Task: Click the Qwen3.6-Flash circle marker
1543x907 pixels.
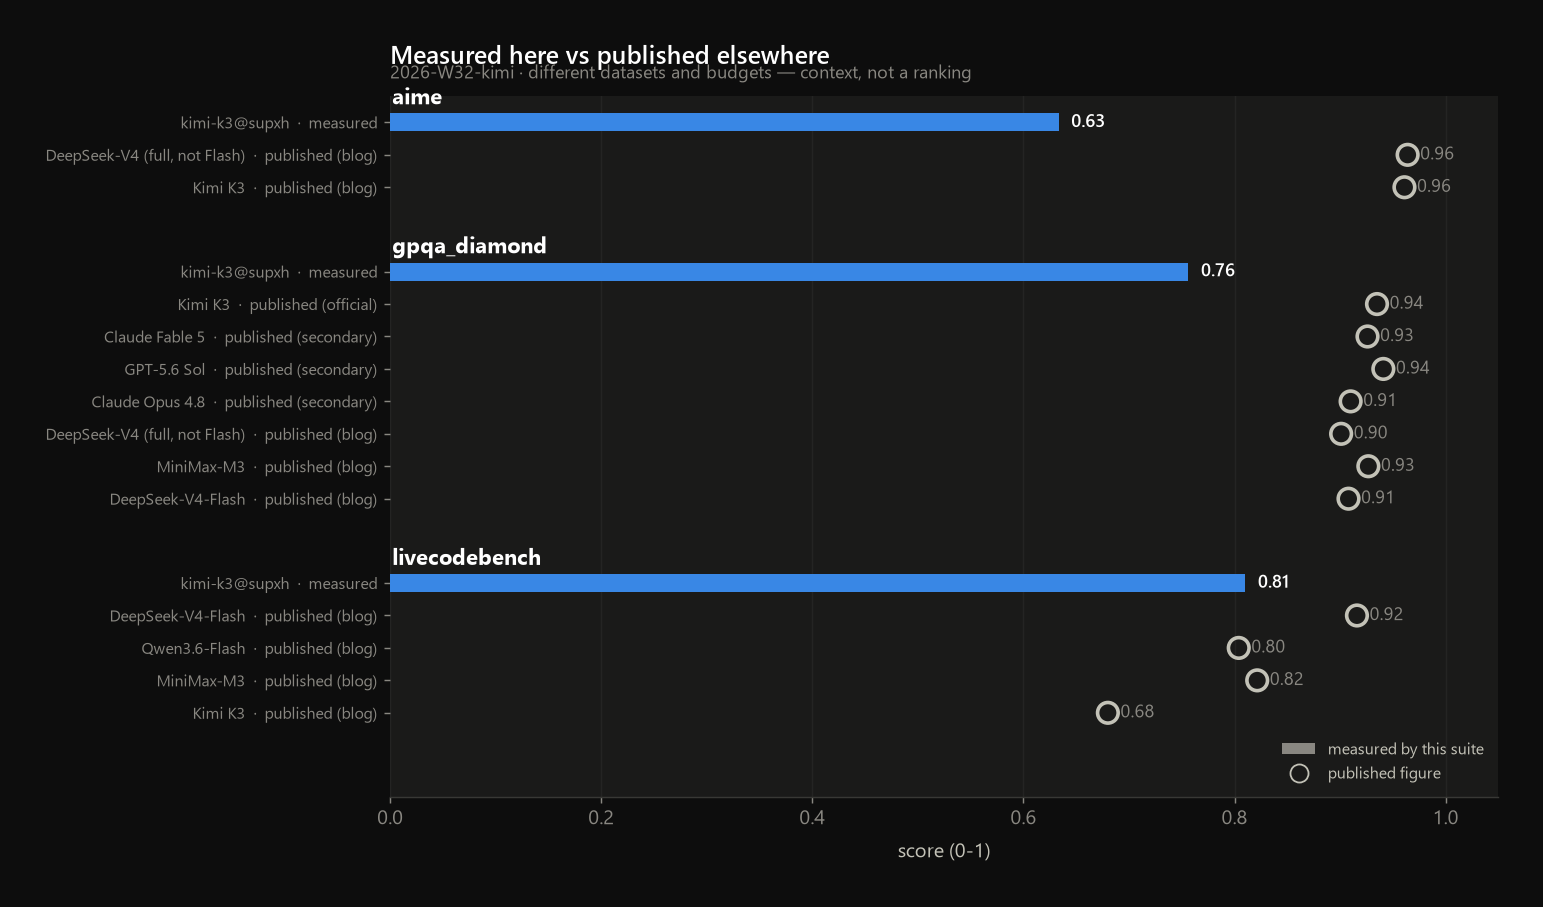Action: (x=1238, y=648)
